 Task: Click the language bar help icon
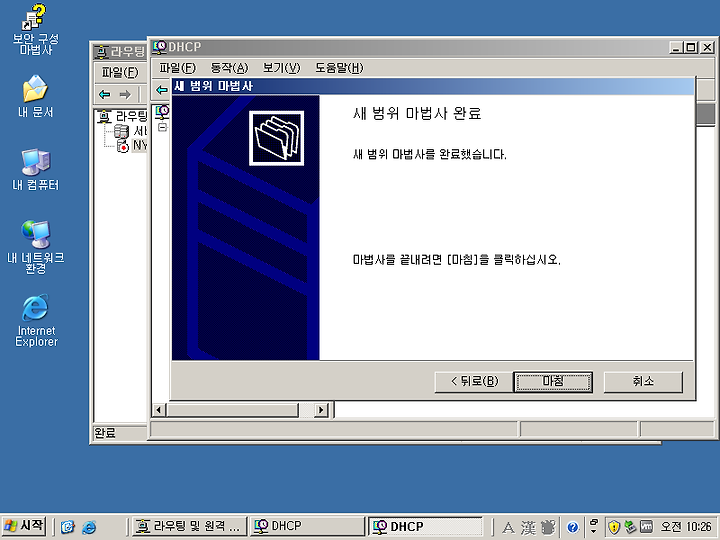tap(572, 528)
